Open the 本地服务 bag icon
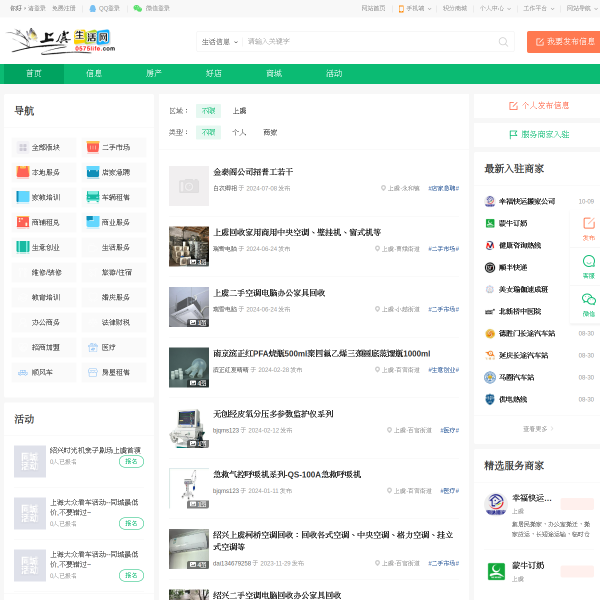 [x=23, y=172]
